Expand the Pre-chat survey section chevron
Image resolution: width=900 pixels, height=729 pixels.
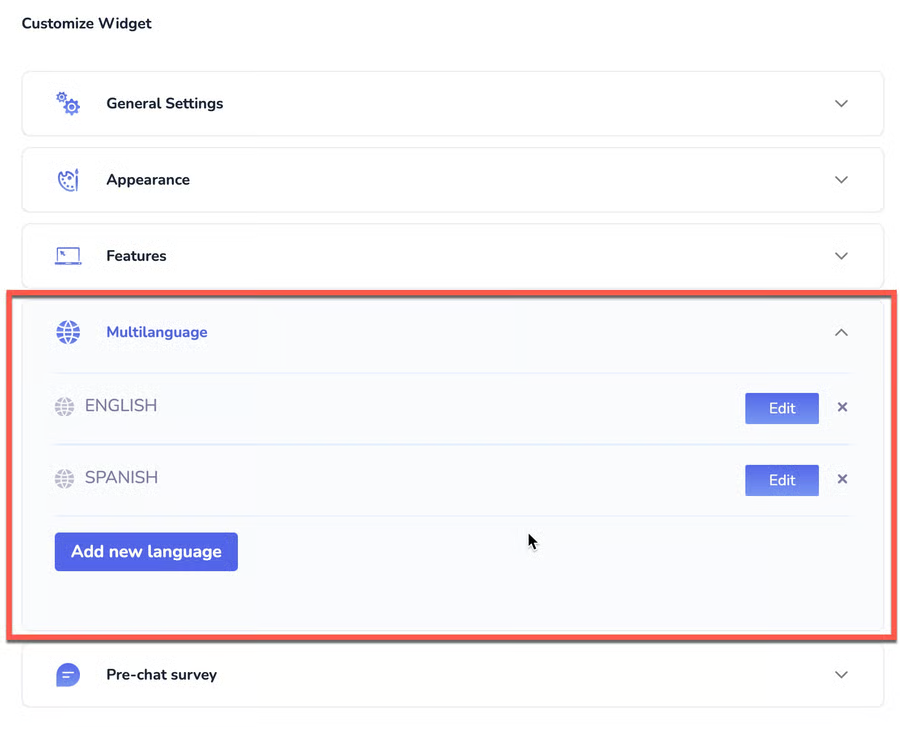tap(841, 675)
